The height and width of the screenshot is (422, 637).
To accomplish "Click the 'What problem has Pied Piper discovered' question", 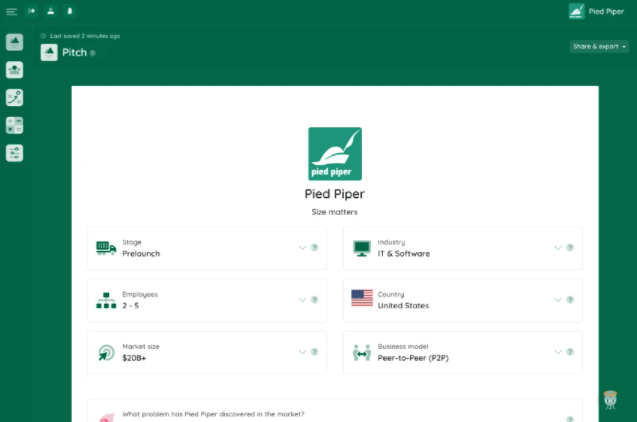I will (x=213, y=414).
